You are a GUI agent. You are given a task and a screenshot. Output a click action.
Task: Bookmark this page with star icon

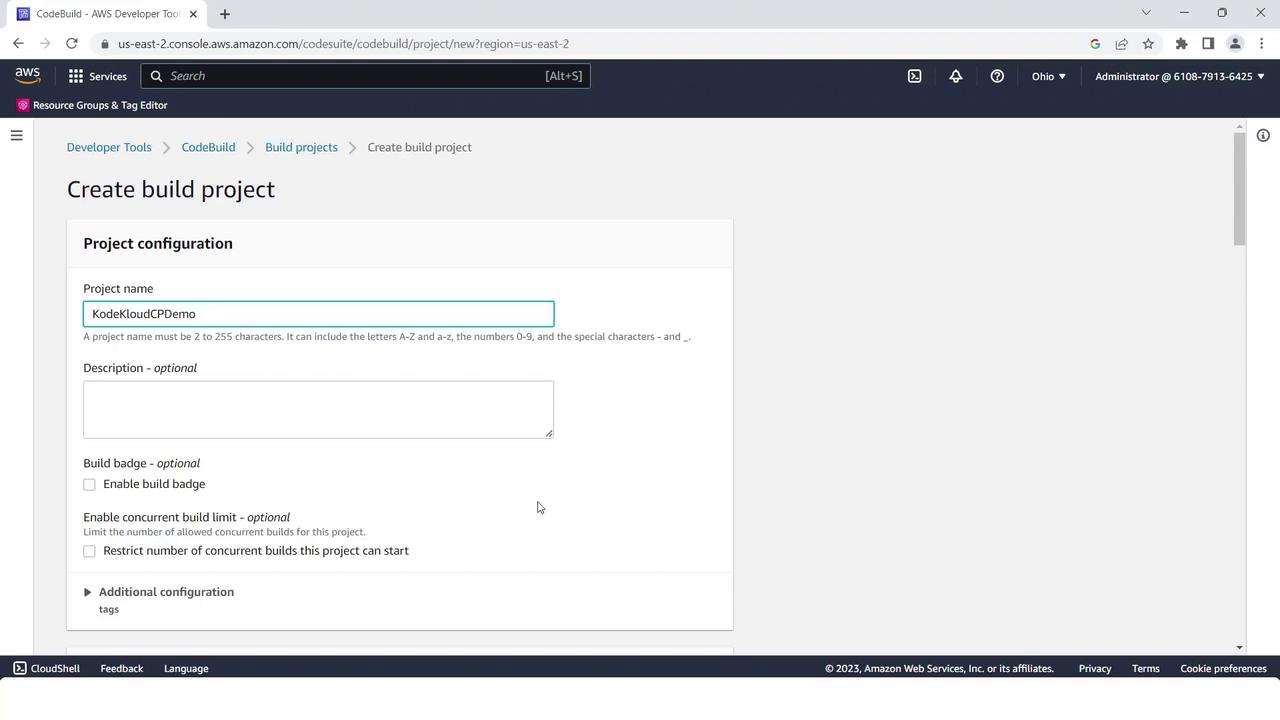click(1148, 44)
